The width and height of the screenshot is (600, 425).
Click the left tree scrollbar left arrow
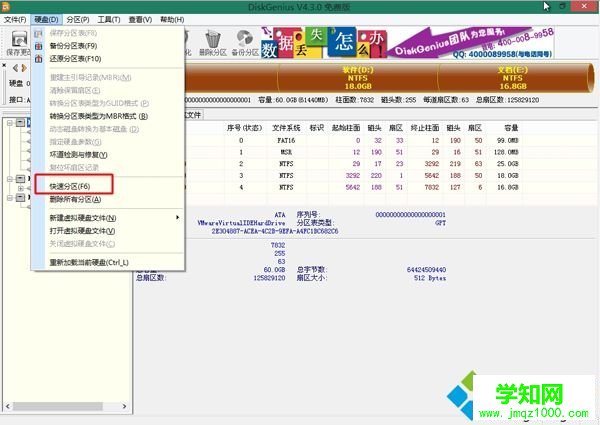click(x=8, y=406)
